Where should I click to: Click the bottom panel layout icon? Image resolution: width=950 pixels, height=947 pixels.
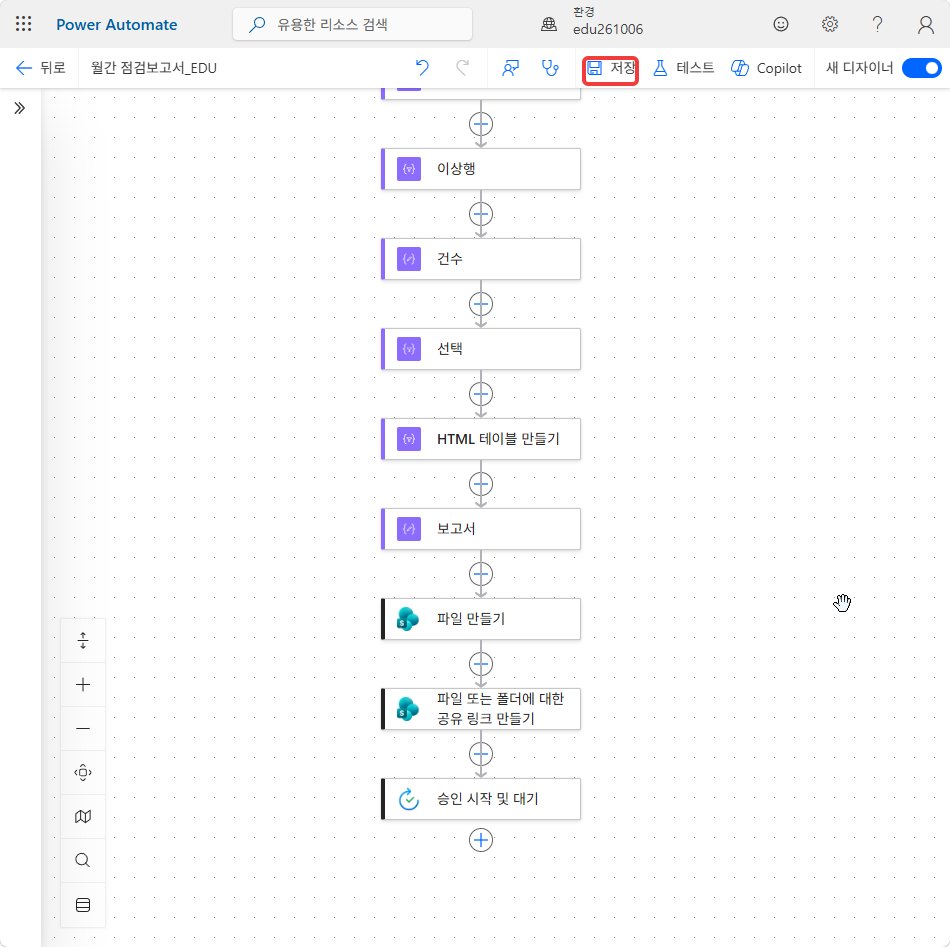(x=83, y=905)
